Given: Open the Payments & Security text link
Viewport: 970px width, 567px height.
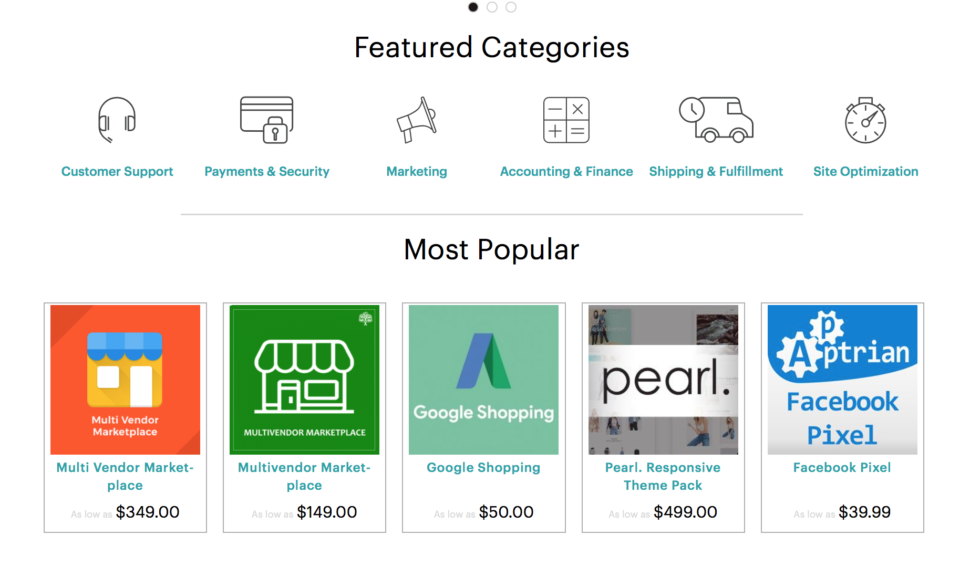Looking at the screenshot, I should tap(267, 171).
